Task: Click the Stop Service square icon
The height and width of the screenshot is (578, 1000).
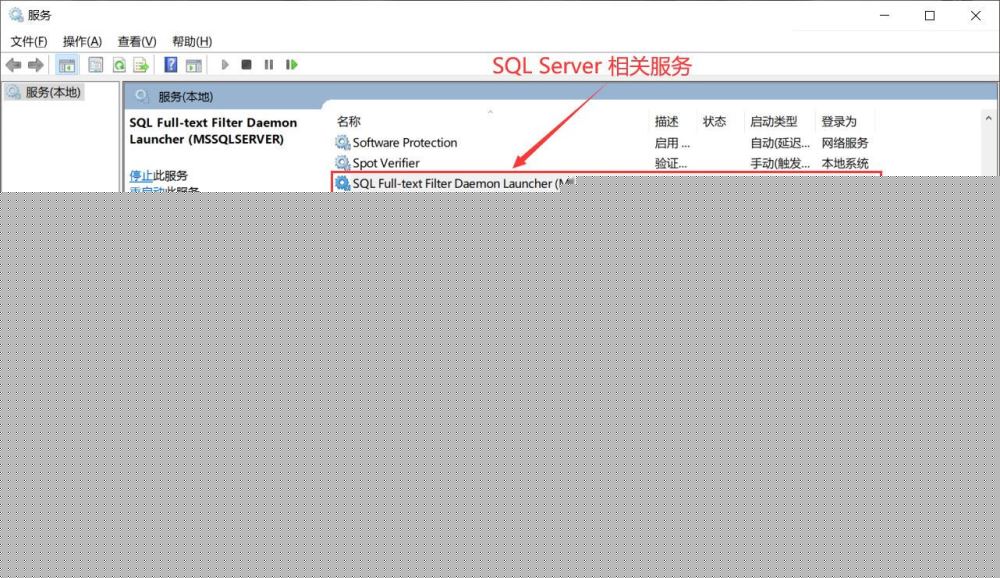Action: pos(246,65)
